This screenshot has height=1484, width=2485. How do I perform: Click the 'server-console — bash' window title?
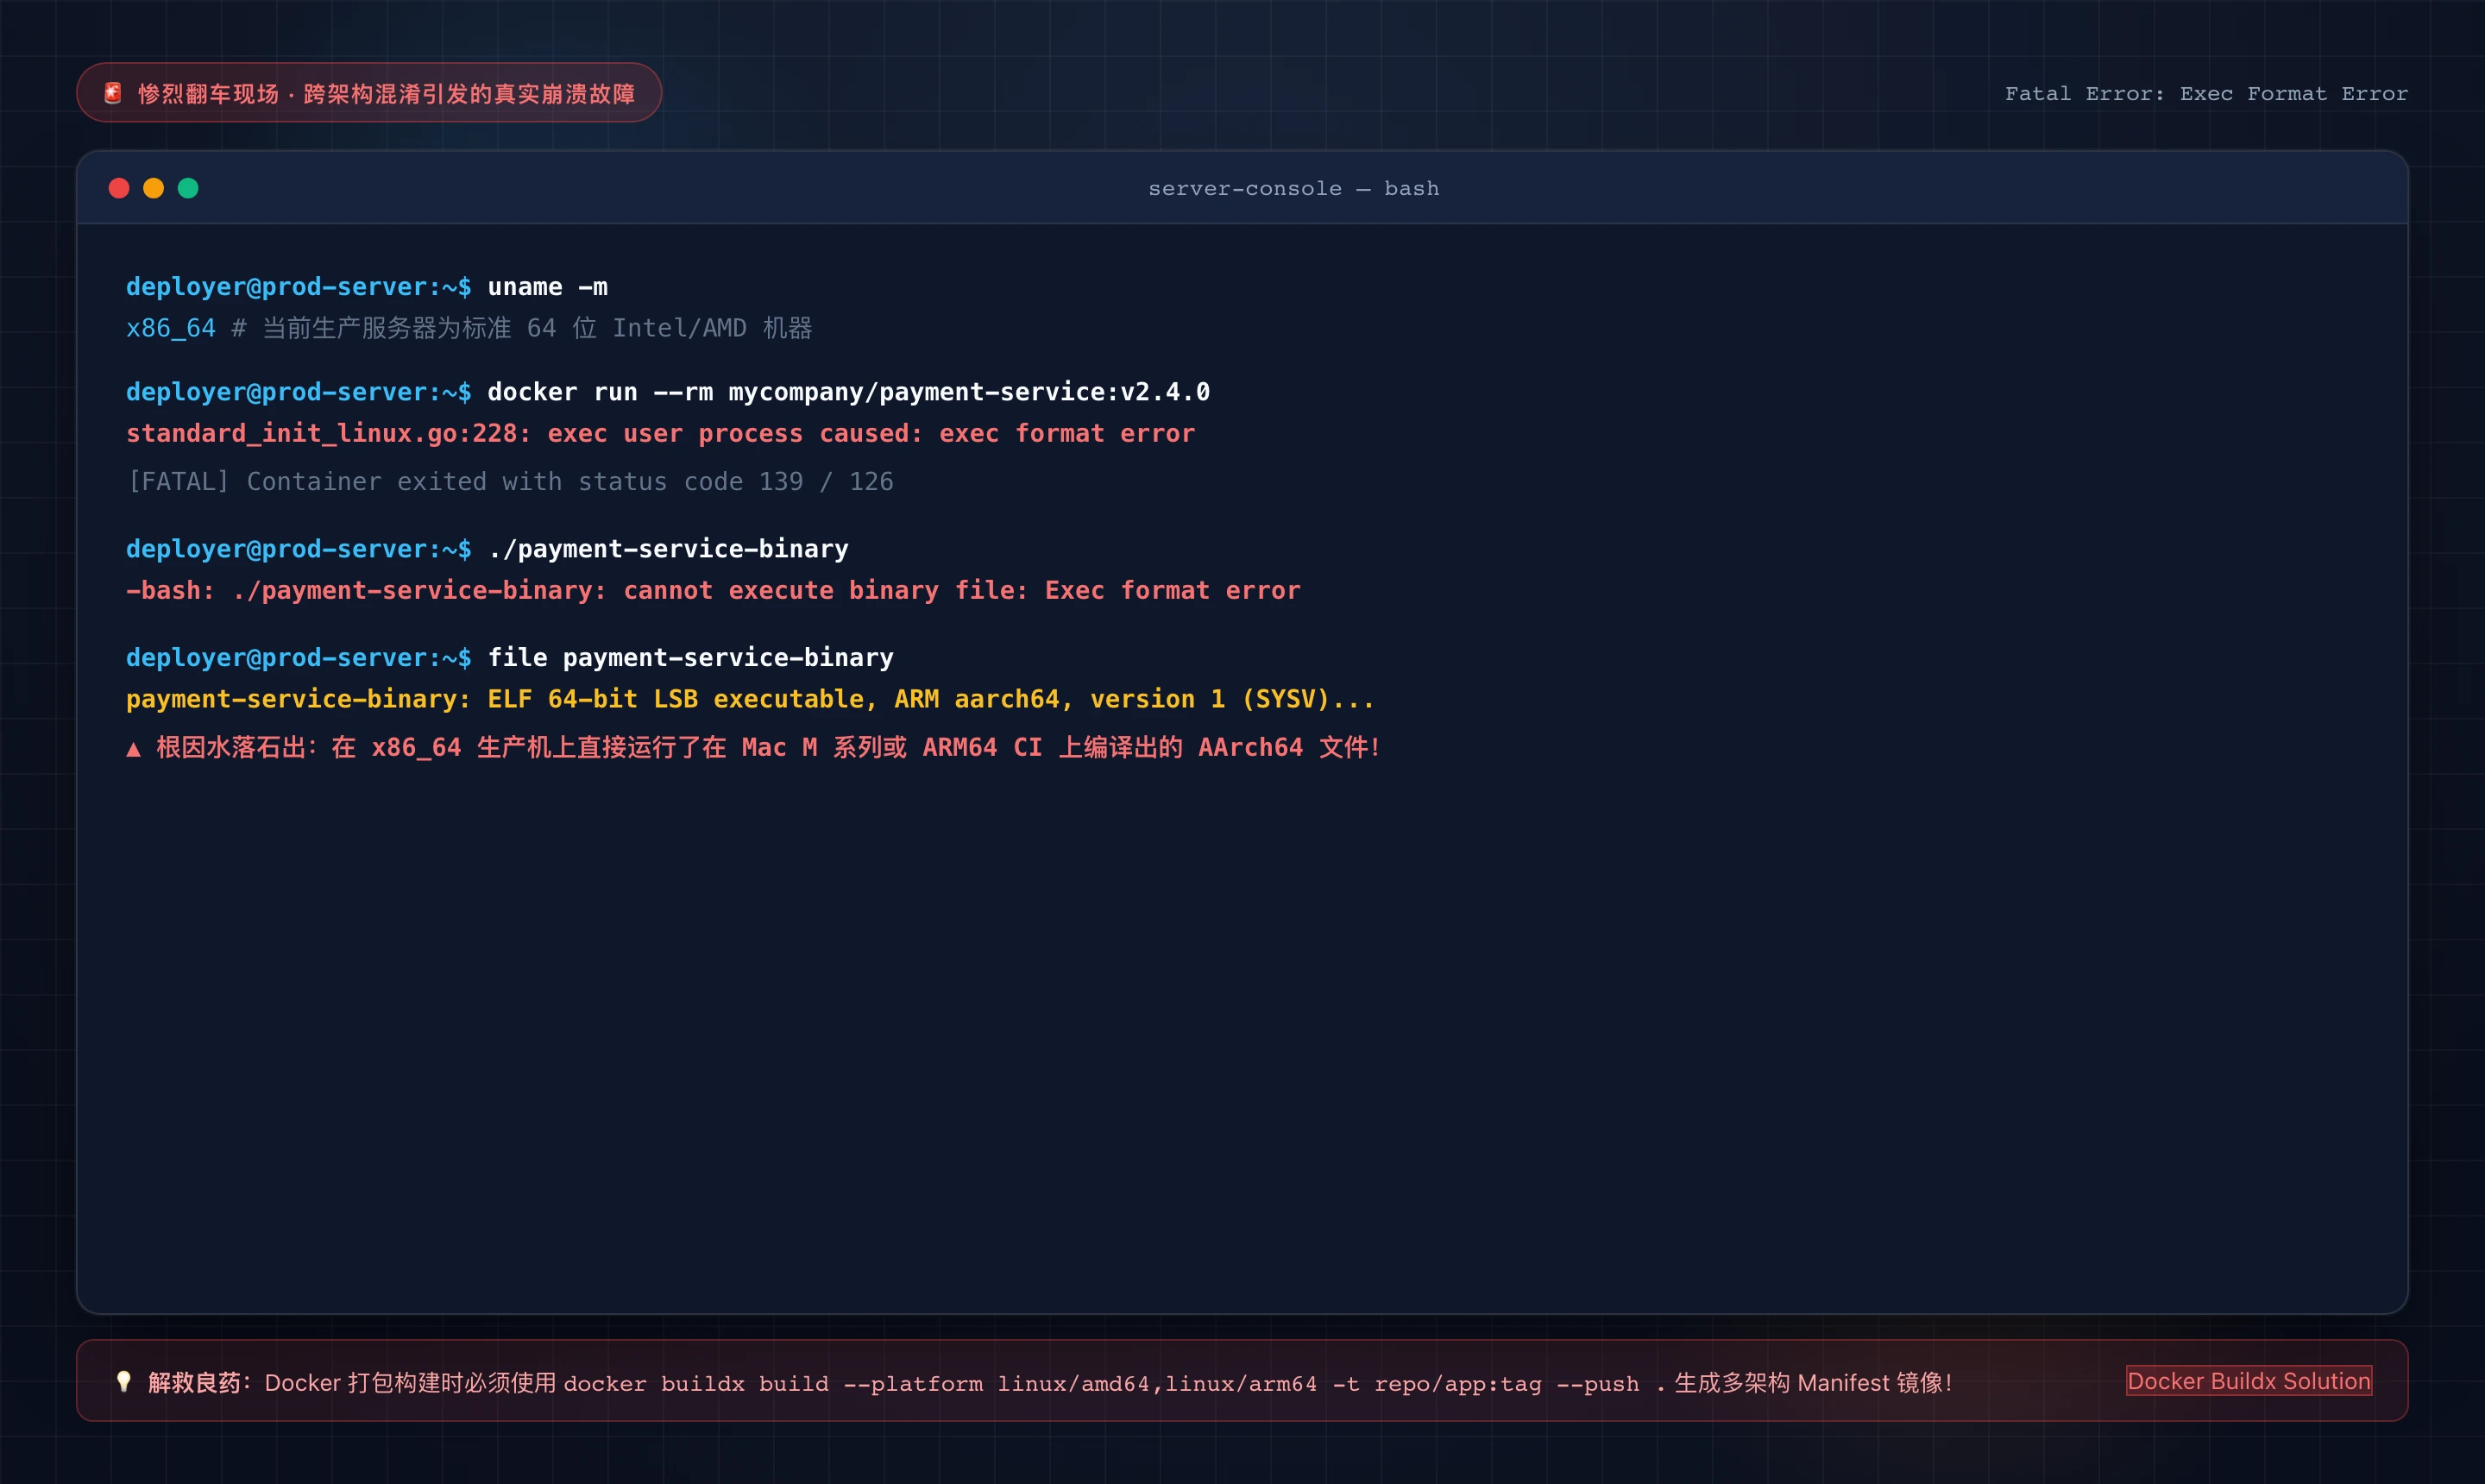point(1293,188)
